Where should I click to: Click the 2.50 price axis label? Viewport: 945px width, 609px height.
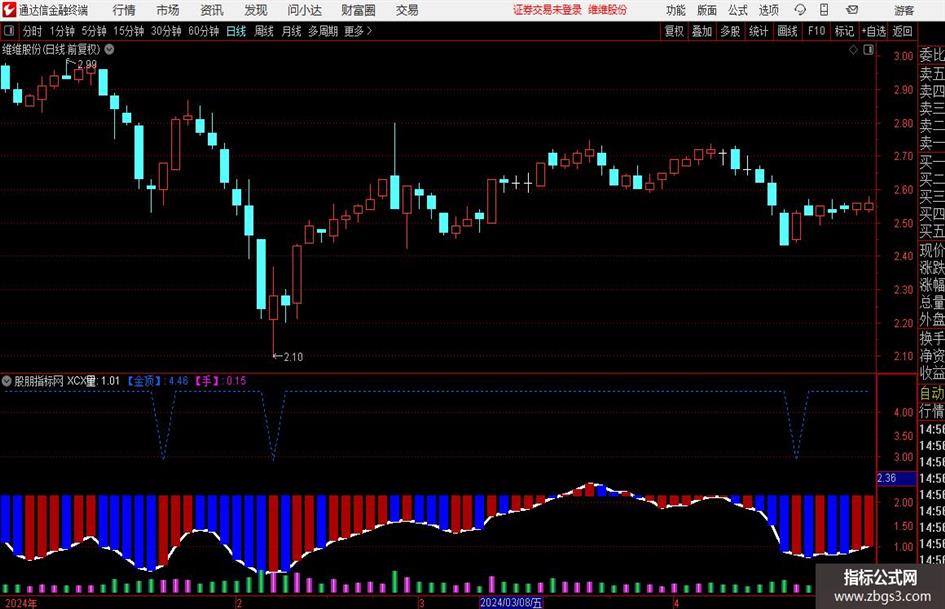point(903,223)
